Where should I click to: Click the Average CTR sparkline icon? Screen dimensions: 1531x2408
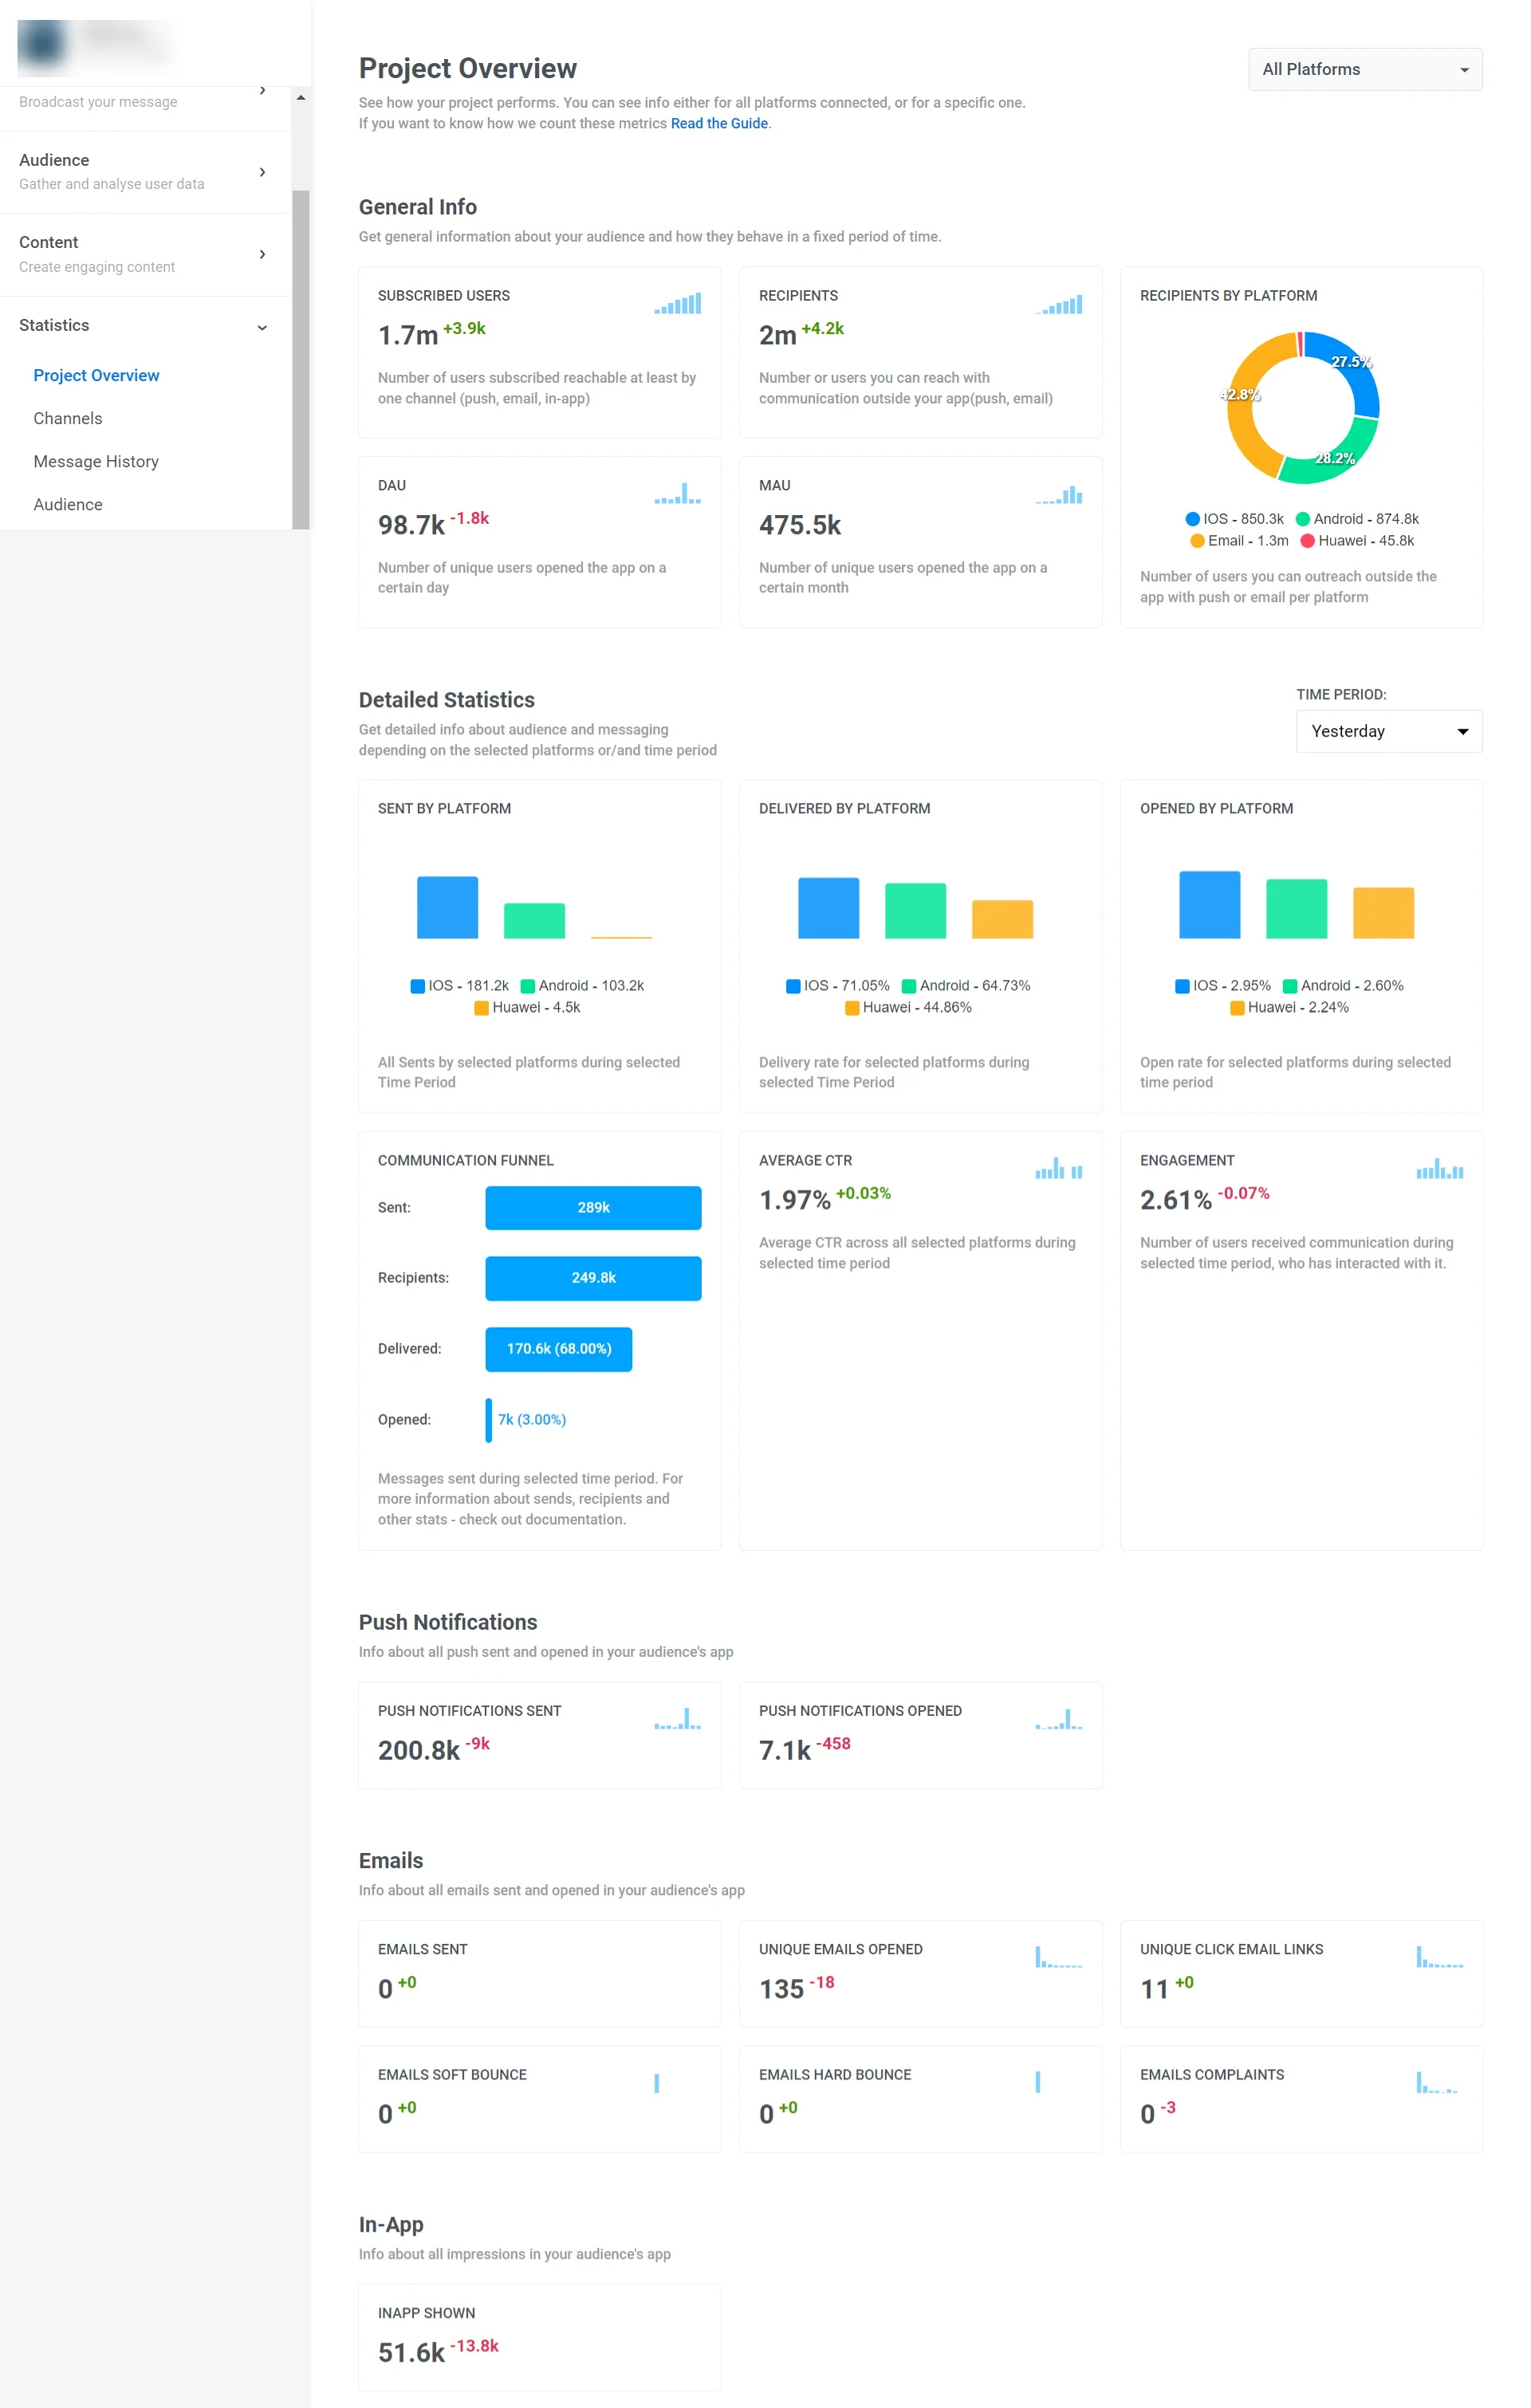pyautogui.click(x=1058, y=1168)
